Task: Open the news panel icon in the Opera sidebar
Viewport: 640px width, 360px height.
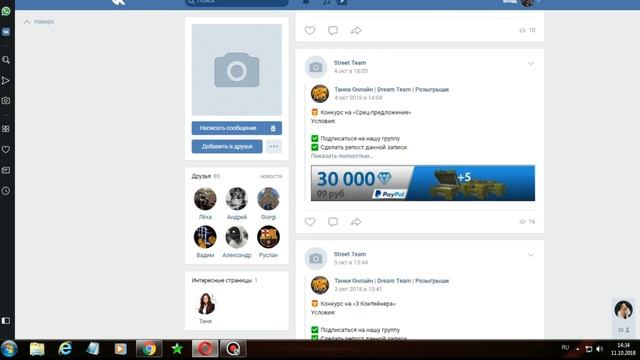Action: (x=6, y=170)
